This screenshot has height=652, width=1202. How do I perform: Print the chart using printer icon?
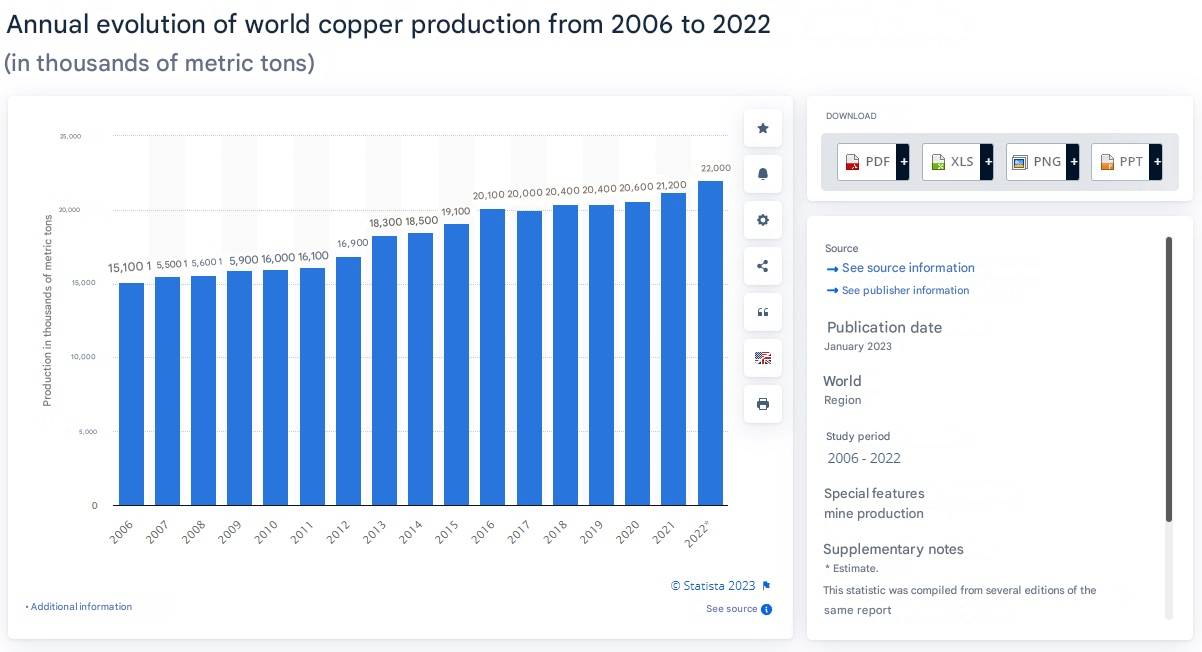(763, 404)
